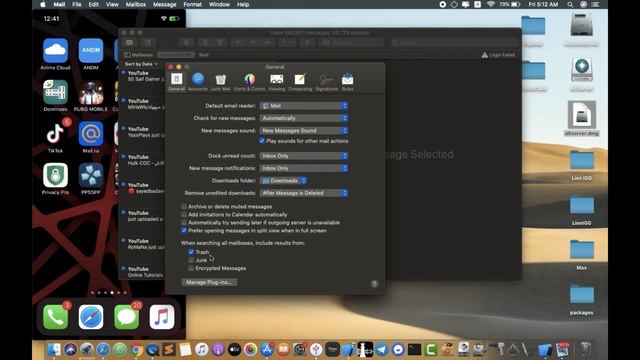Open the altserver.dmg file on desktop
Screen dimensions: 640x360
pyautogui.click(x=582, y=118)
